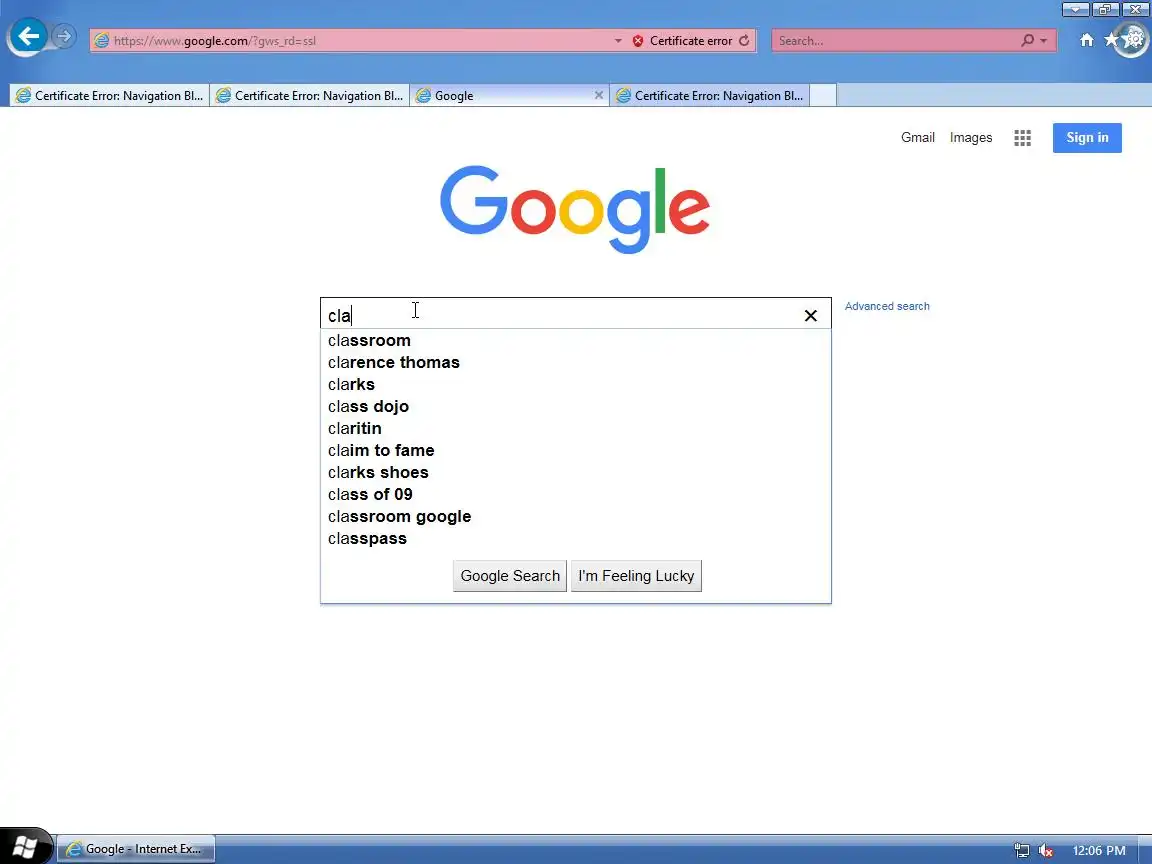
Task: Select suggestion 'classroom'
Action: 575,340
